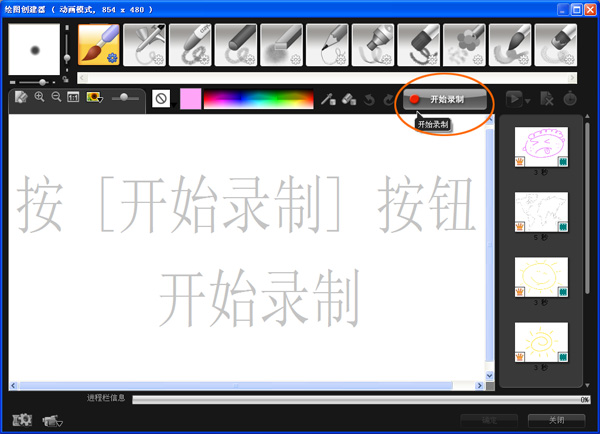Click the clear preview window icon
The width and height of the screenshot is (600, 434).
click(21, 97)
